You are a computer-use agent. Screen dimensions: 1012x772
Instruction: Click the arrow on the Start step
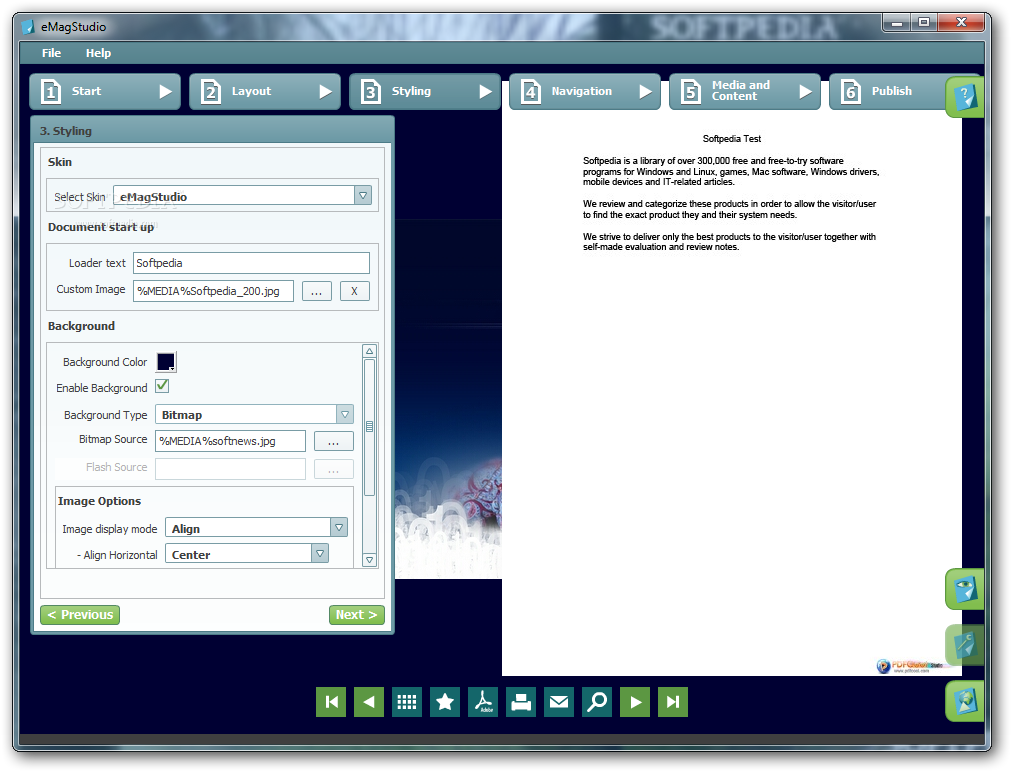click(x=166, y=92)
